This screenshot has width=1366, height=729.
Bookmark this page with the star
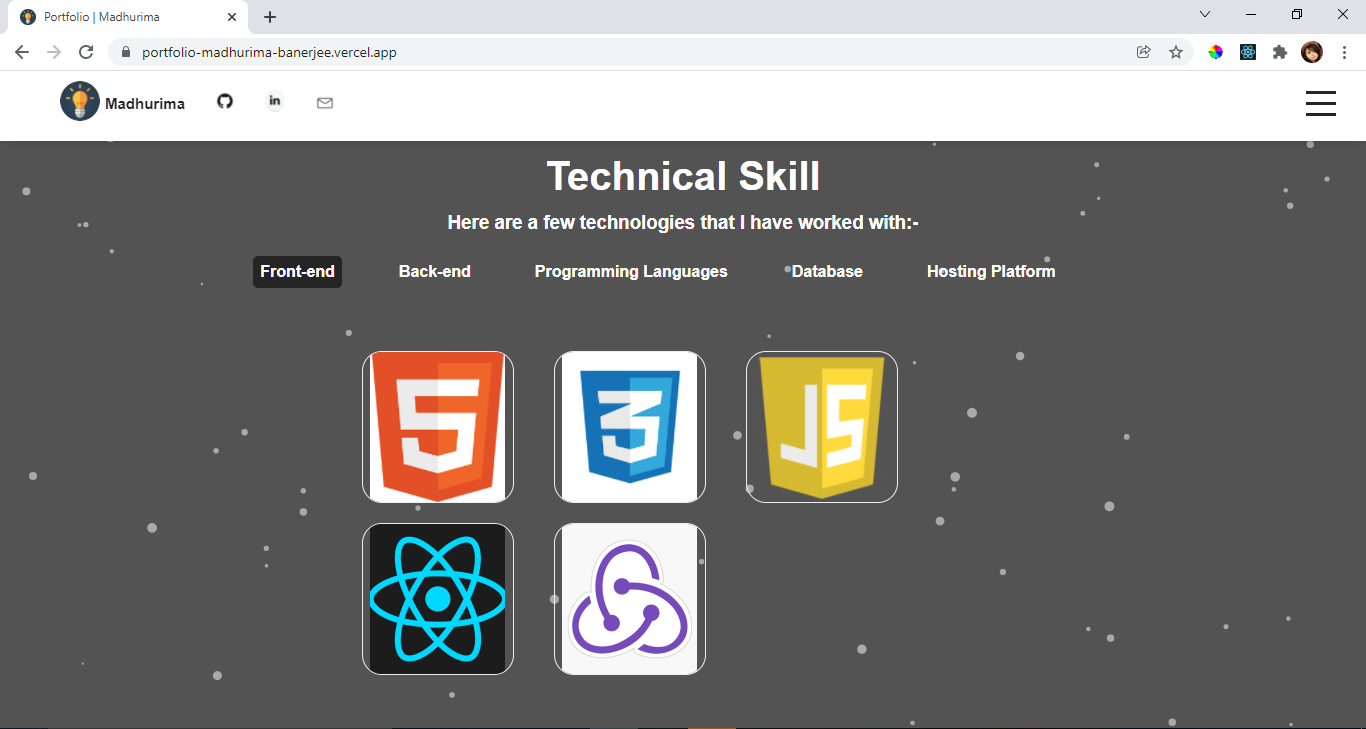[1176, 52]
